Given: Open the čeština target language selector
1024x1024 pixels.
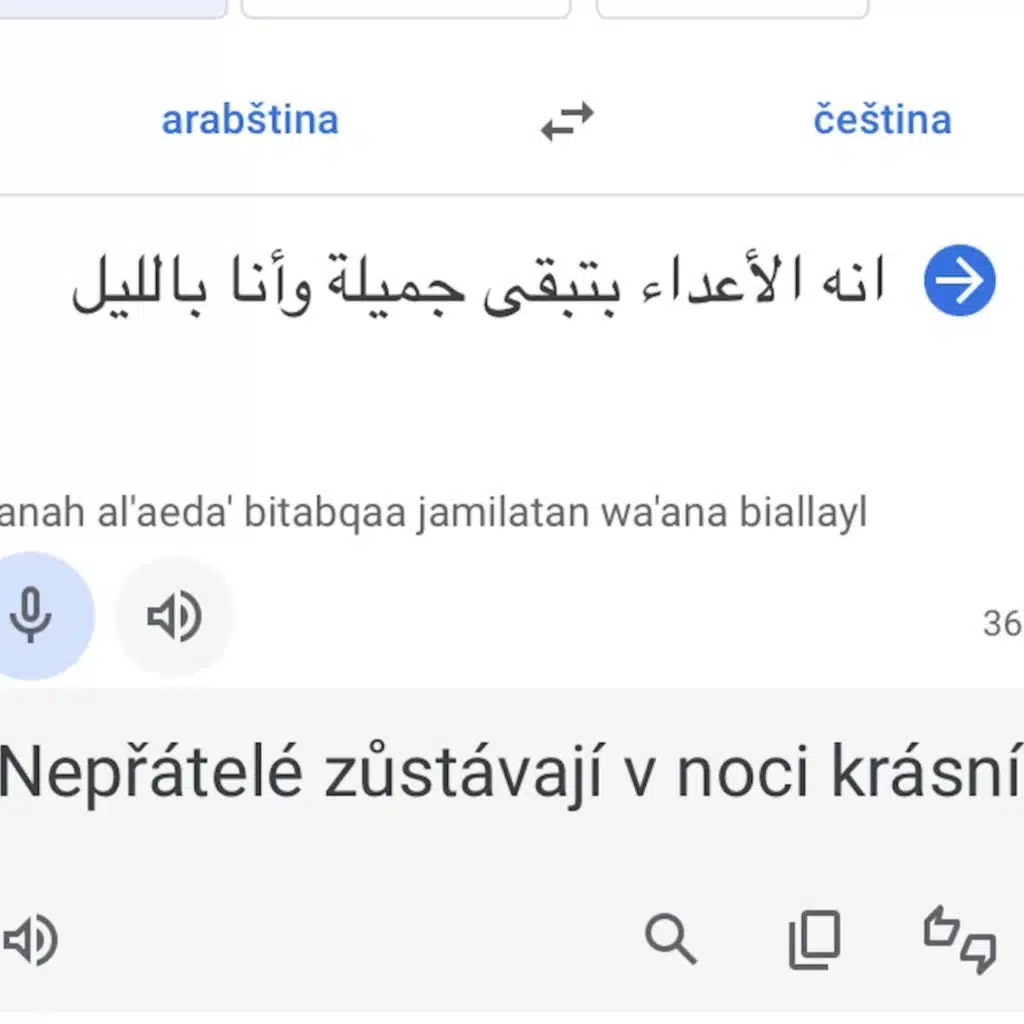Looking at the screenshot, I should tap(882, 120).
